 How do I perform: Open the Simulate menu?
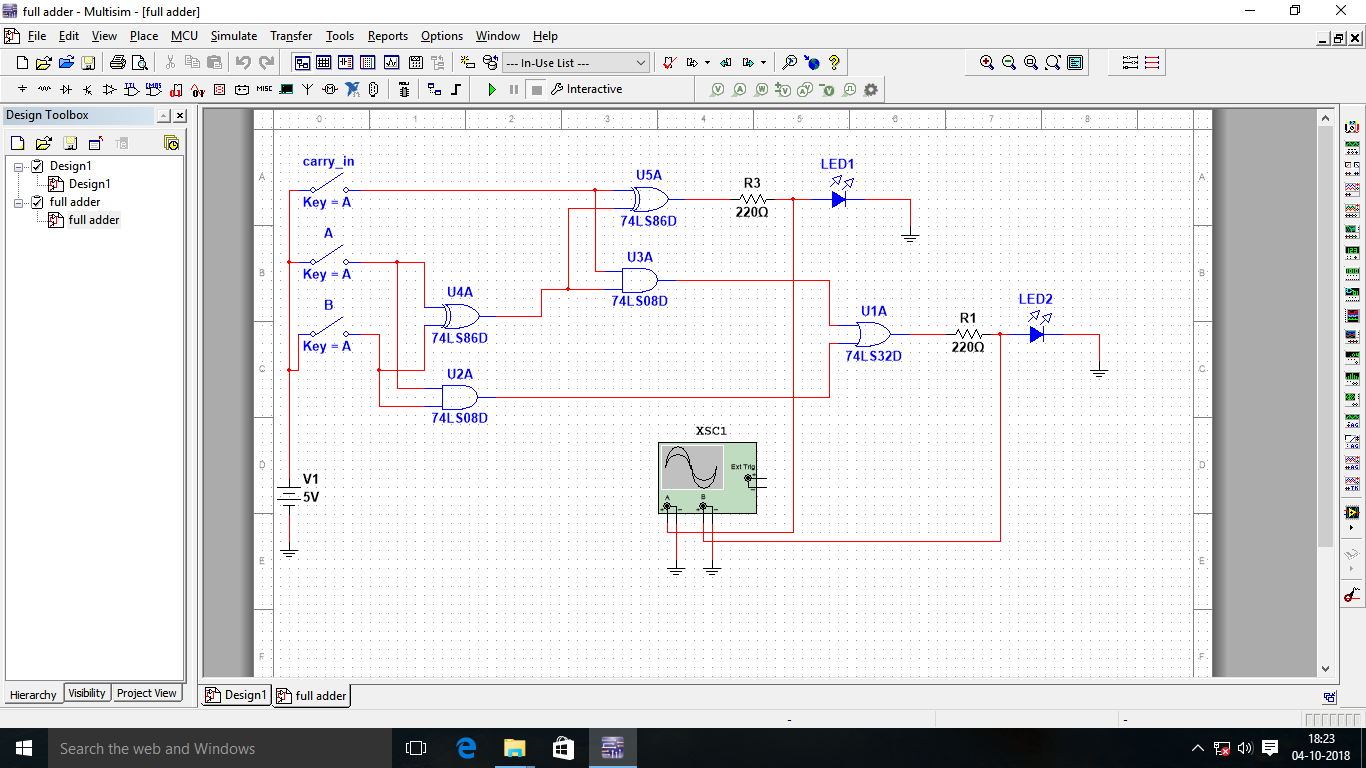(x=233, y=36)
